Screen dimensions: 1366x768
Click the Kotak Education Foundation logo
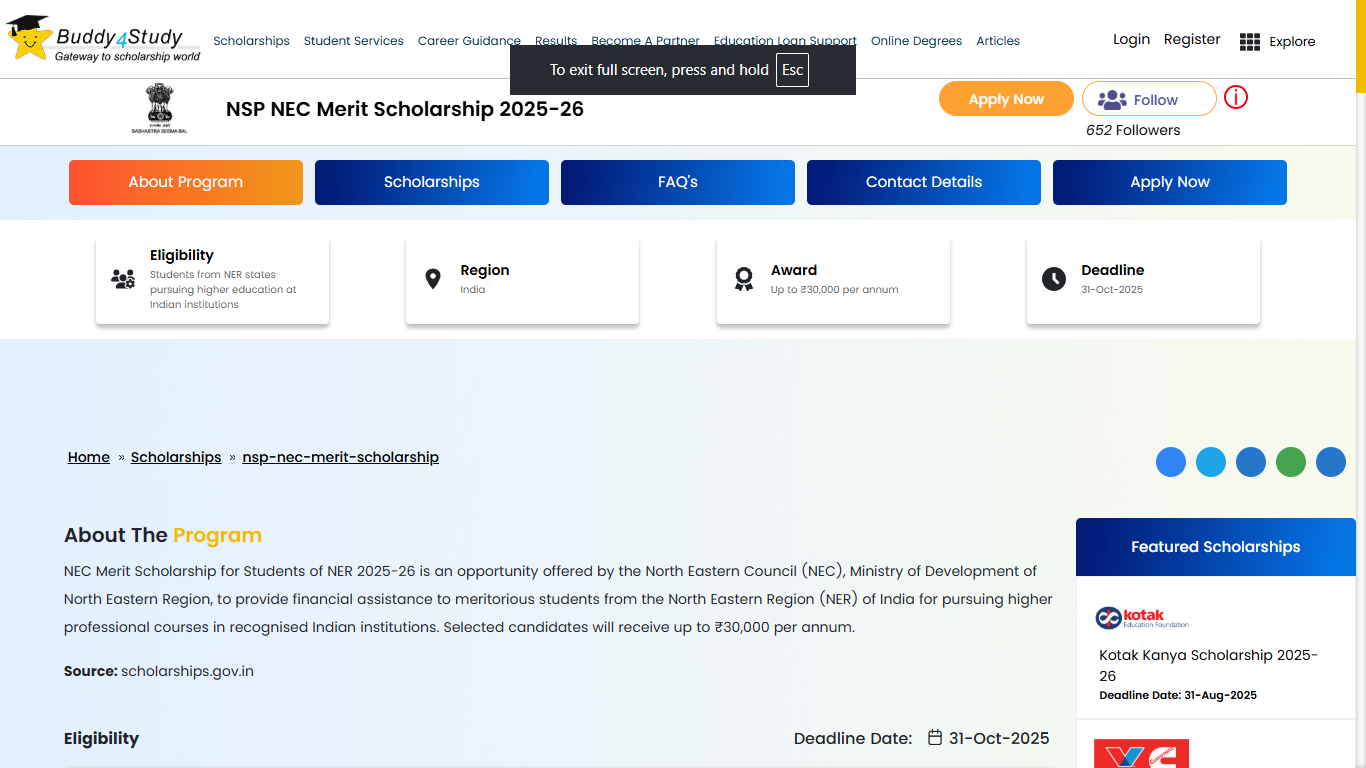(x=1142, y=618)
